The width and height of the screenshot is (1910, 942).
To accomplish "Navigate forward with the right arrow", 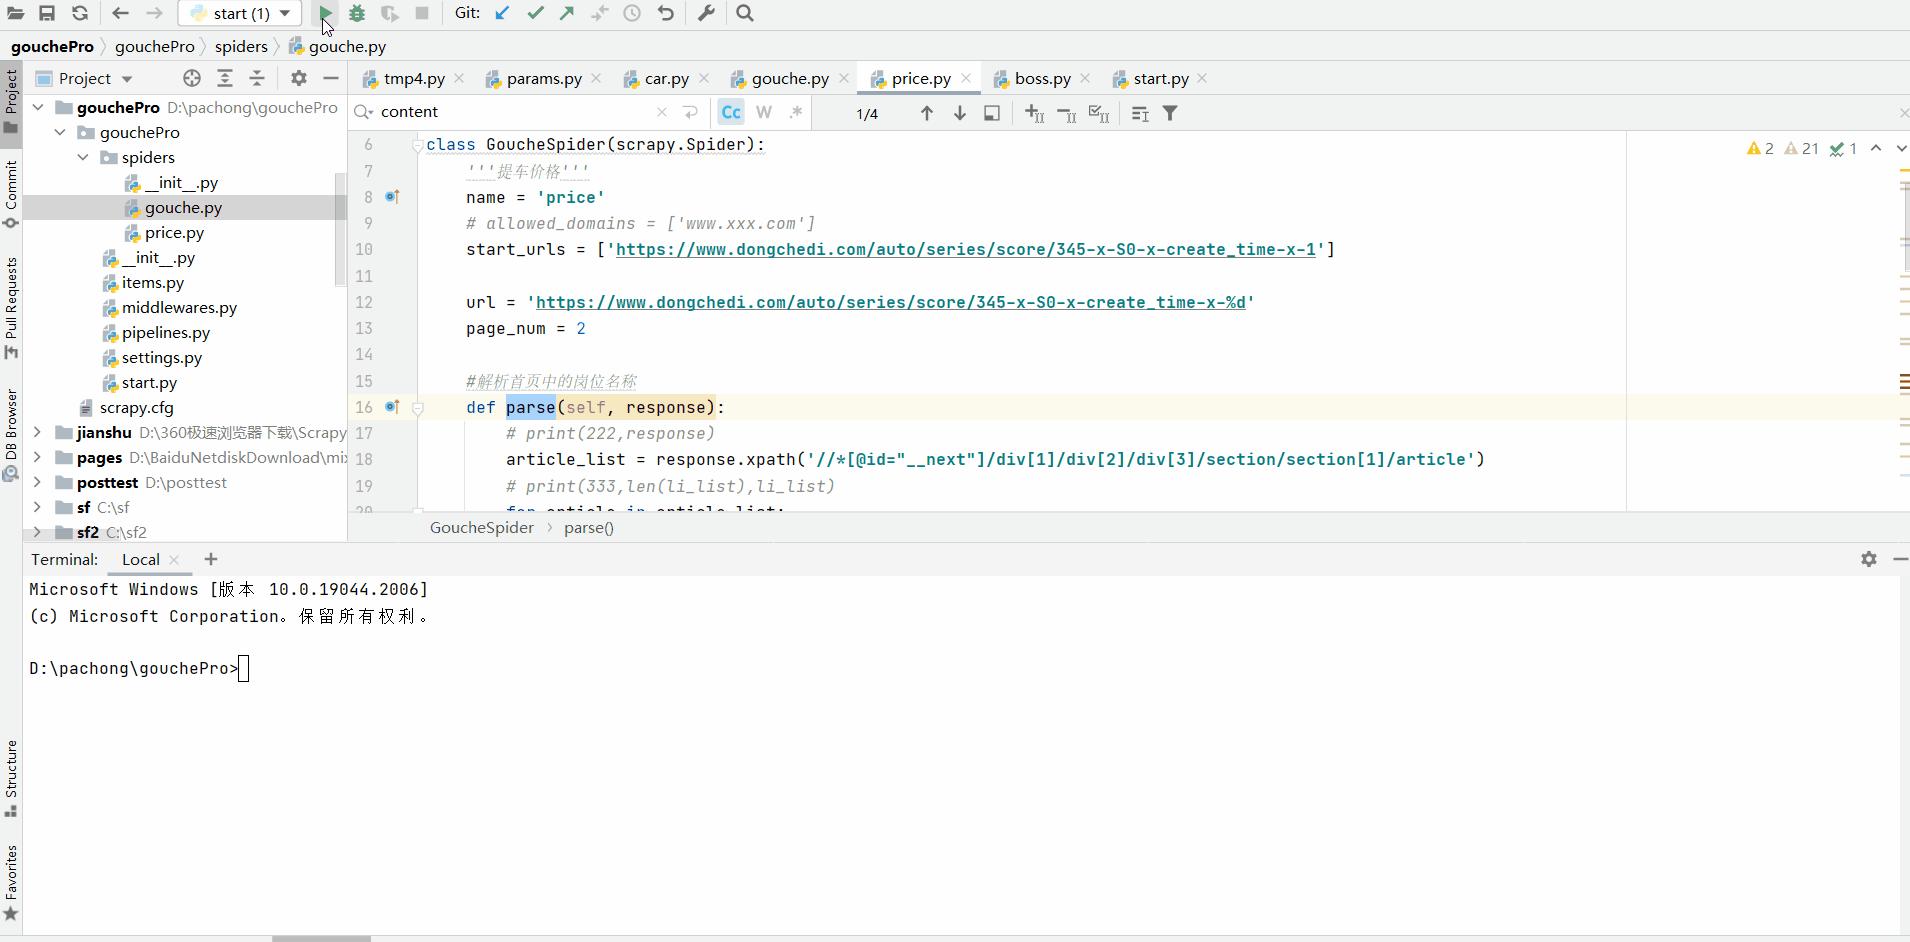I will [154, 13].
